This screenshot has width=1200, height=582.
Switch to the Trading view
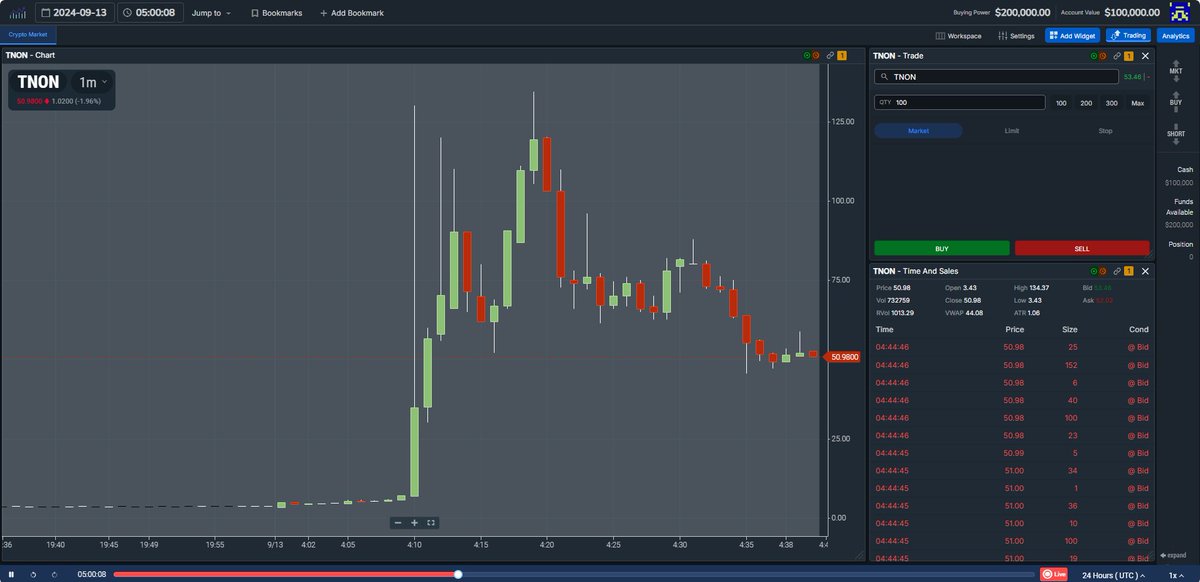point(1128,35)
